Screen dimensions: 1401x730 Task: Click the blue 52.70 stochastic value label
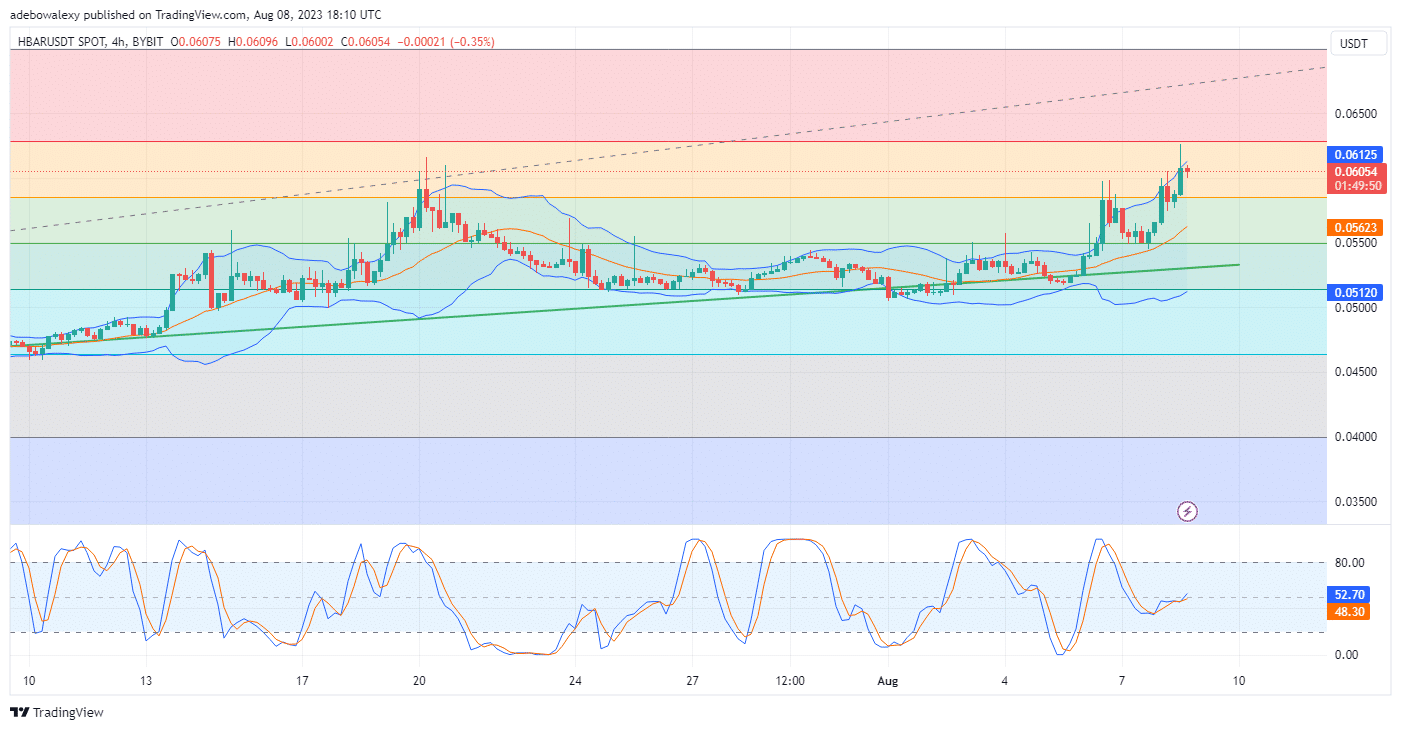pyautogui.click(x=1349, y=594)
